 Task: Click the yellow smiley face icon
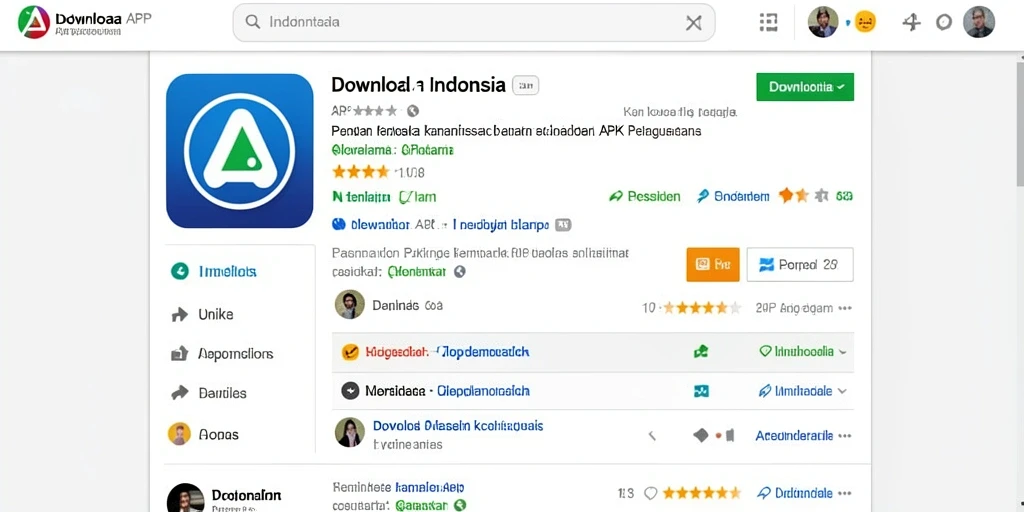coord(865,23)
